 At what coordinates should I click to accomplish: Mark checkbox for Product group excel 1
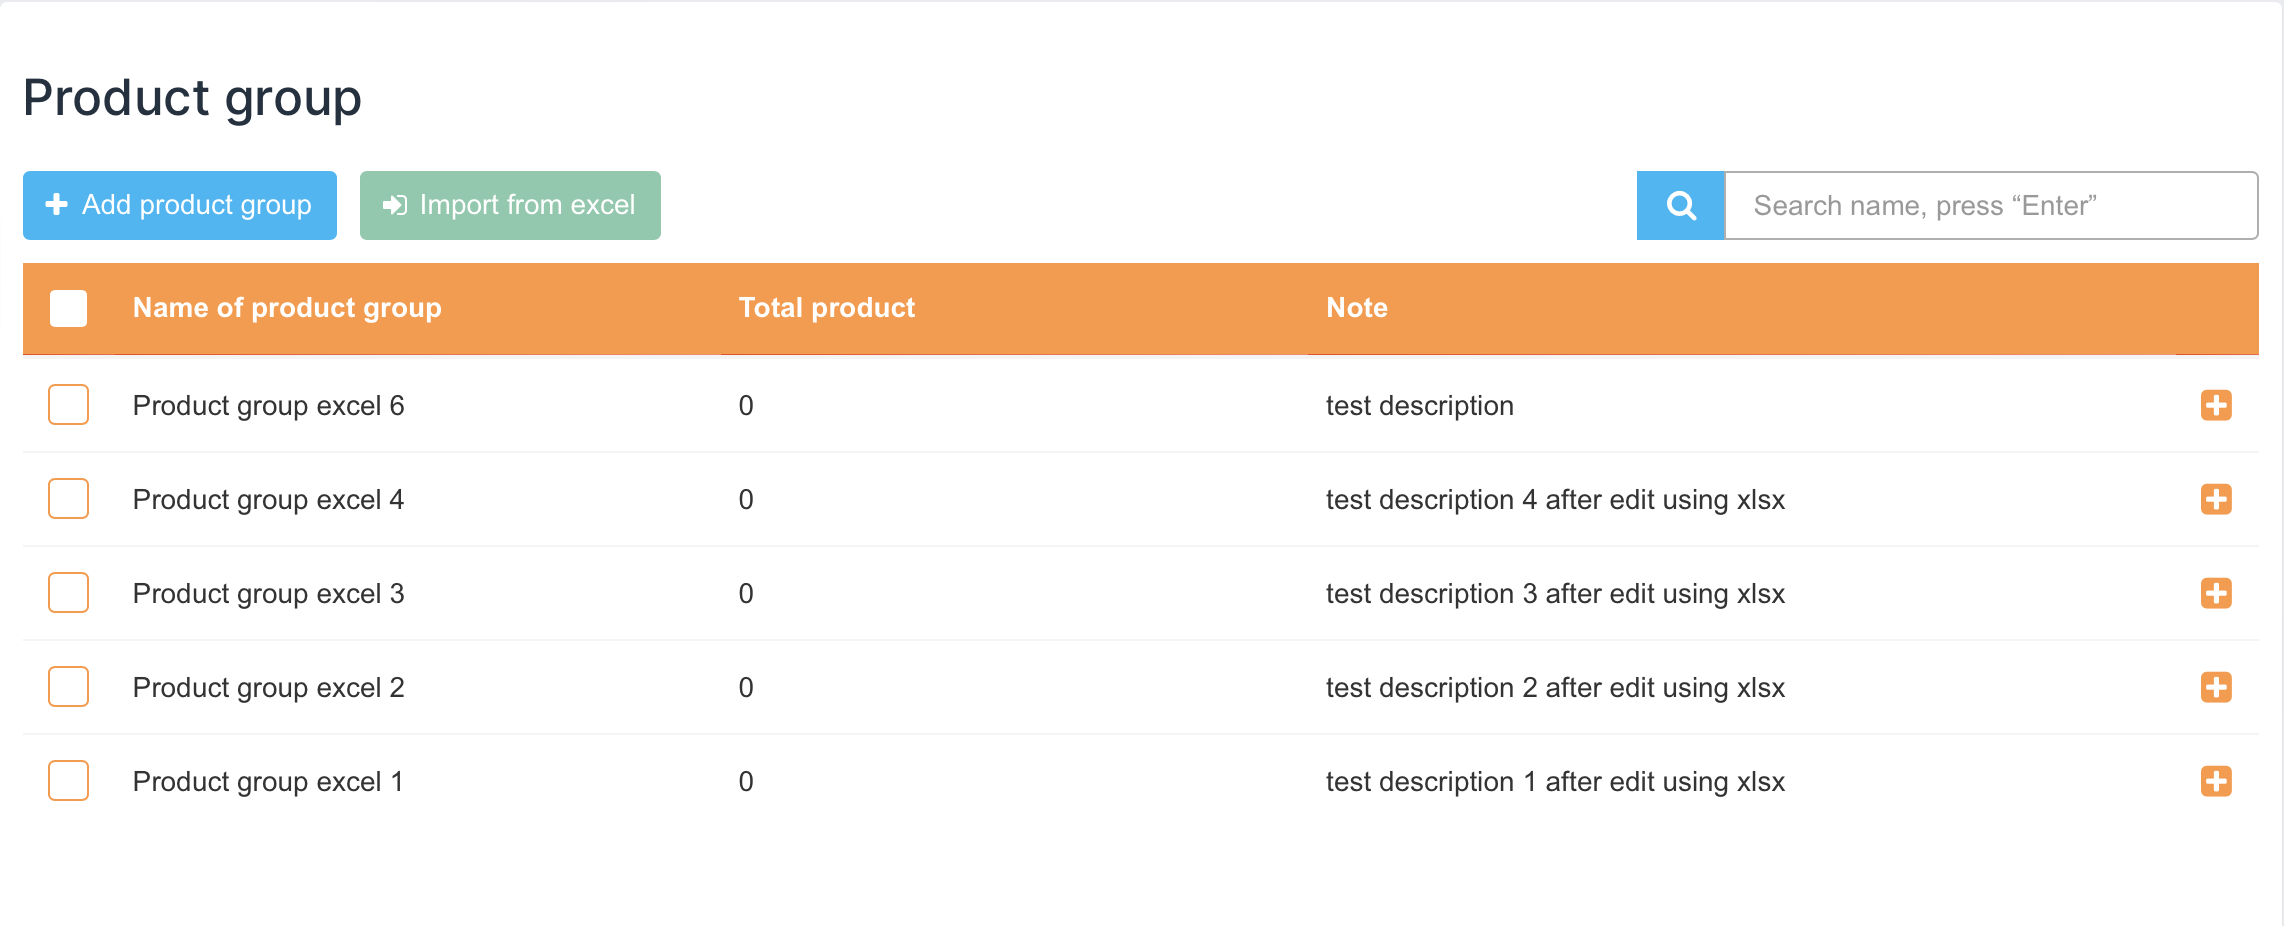click(x=69, y=781)
